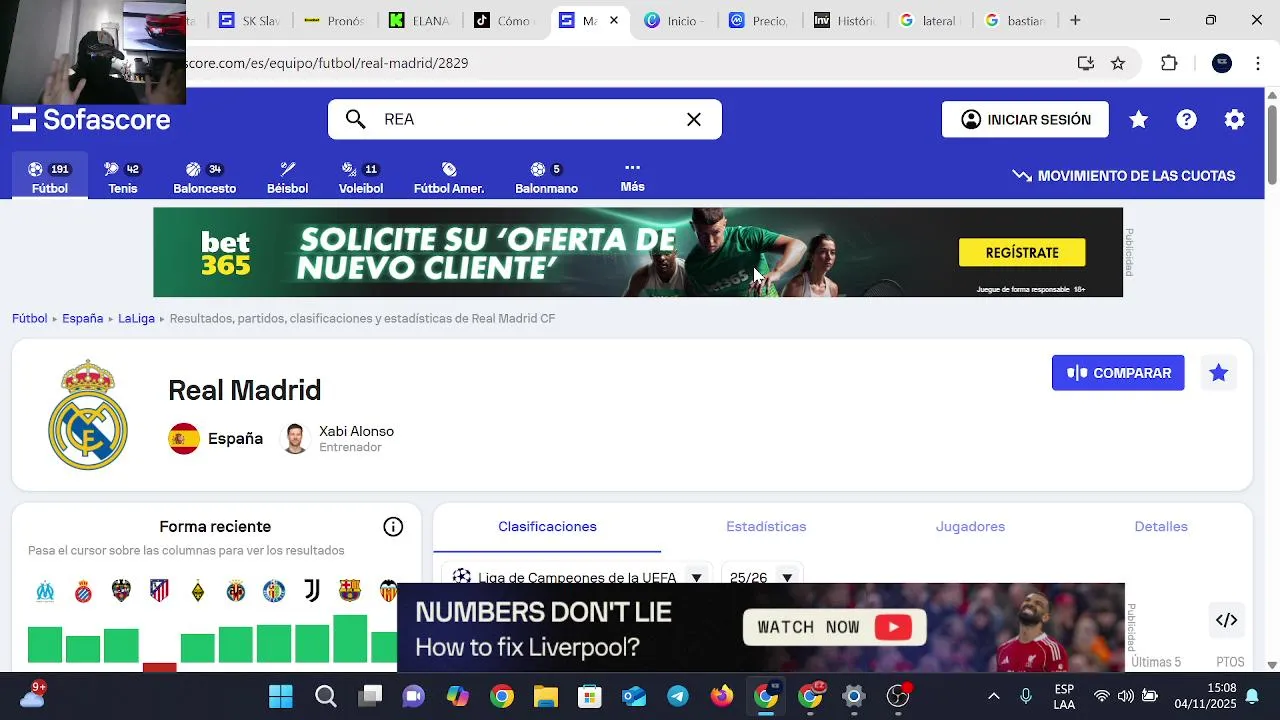Focus the Sofascore search input

525,119
